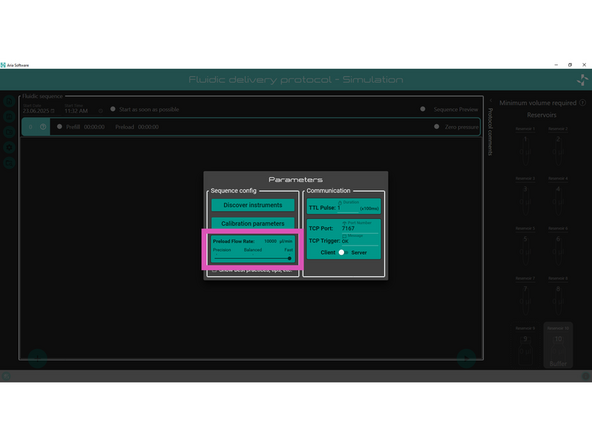Viewport: 592px width, 444px height.
Task: Click the round play button at bottom right
Action: pyautogui.click(x=466, y=358)
